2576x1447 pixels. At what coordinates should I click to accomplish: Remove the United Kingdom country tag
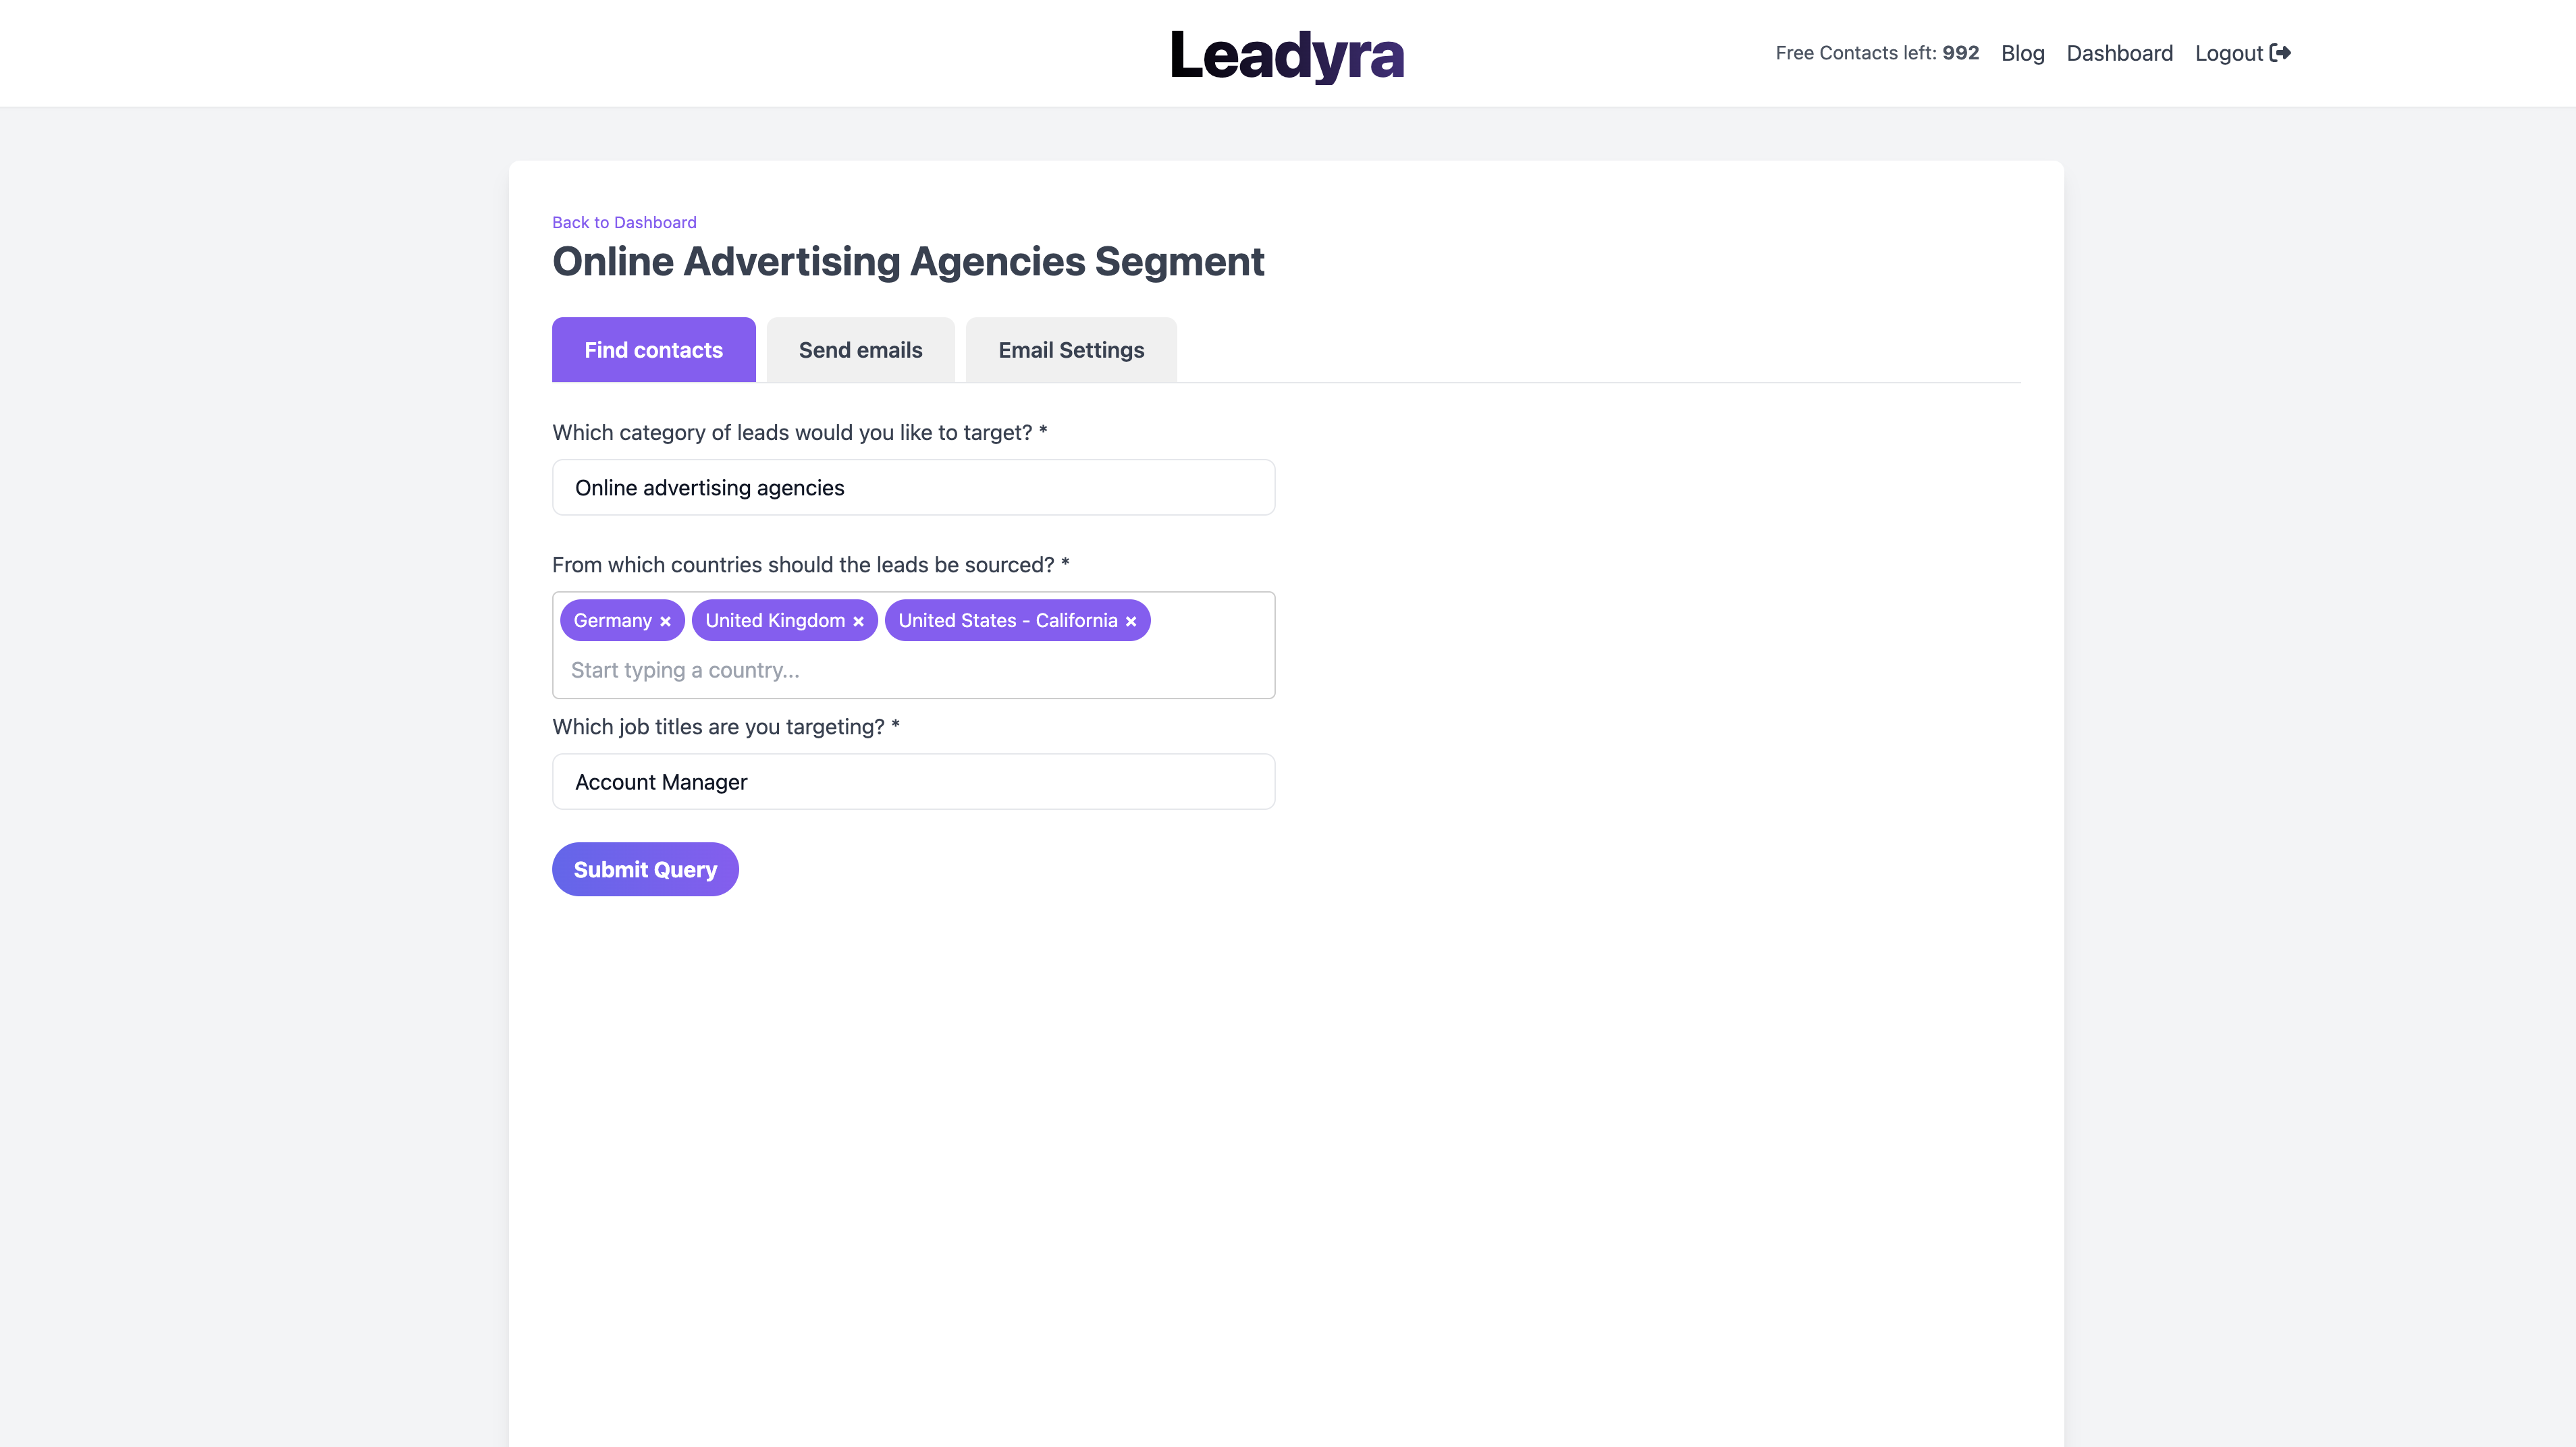pyautogui.click(x=858, y=621)
